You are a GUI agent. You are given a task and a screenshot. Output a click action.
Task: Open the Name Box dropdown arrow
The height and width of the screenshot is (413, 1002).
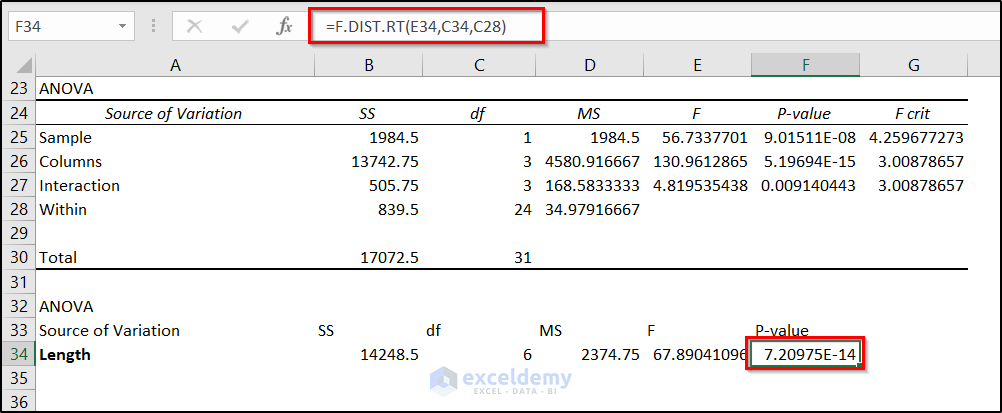(x=122, y=26)
